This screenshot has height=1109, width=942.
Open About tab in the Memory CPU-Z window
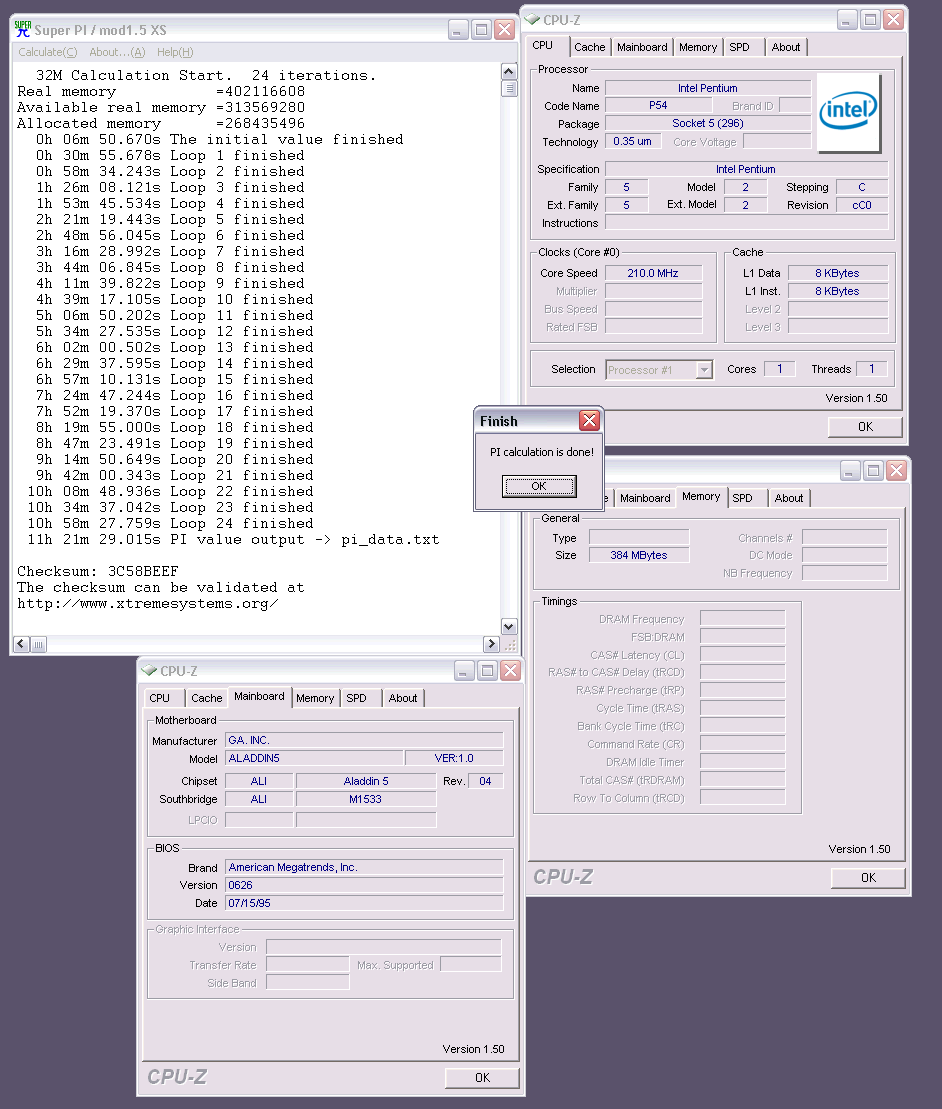(x=789, y=498)
